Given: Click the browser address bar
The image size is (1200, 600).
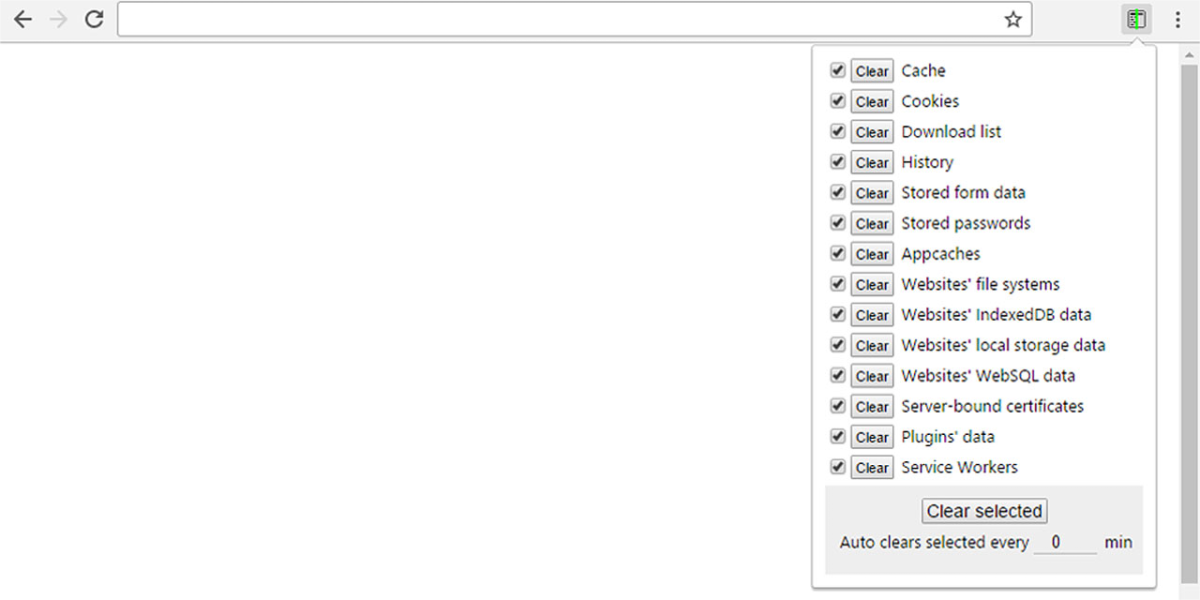Looking at the screenshot, I should [560, 19].
